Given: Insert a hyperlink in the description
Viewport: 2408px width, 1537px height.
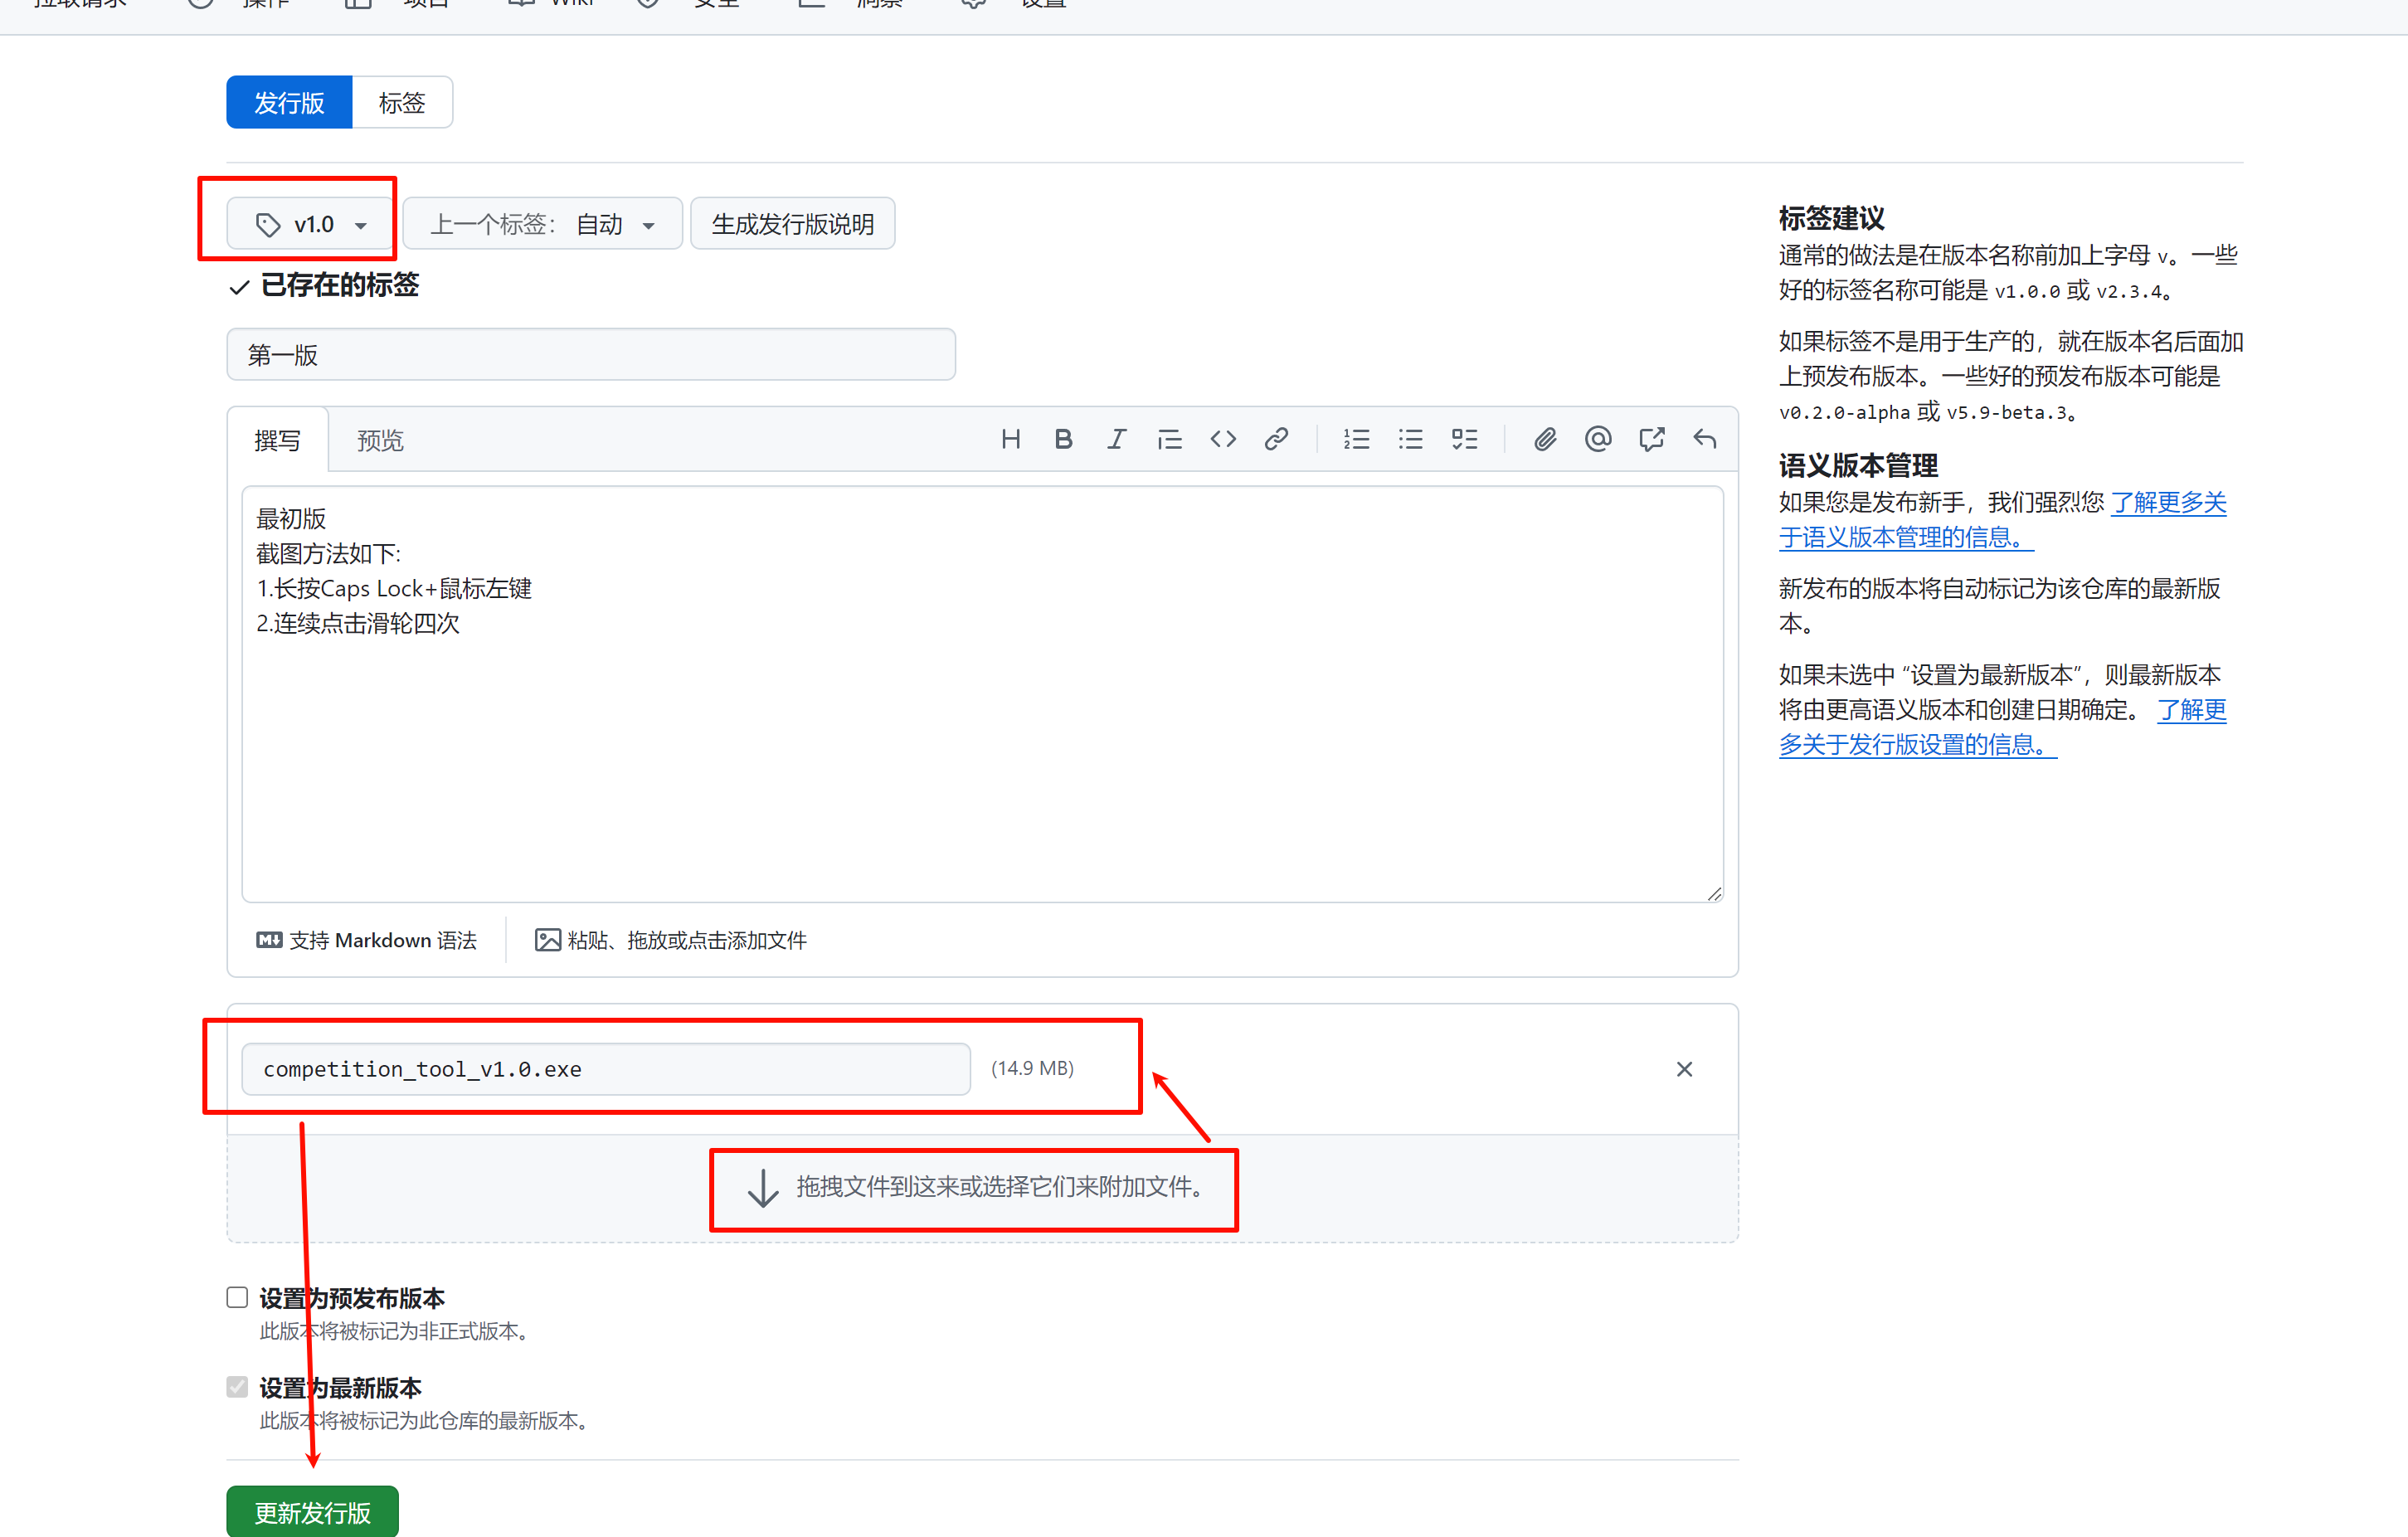Looking at the screenshot, I should tap(1276, 438).
